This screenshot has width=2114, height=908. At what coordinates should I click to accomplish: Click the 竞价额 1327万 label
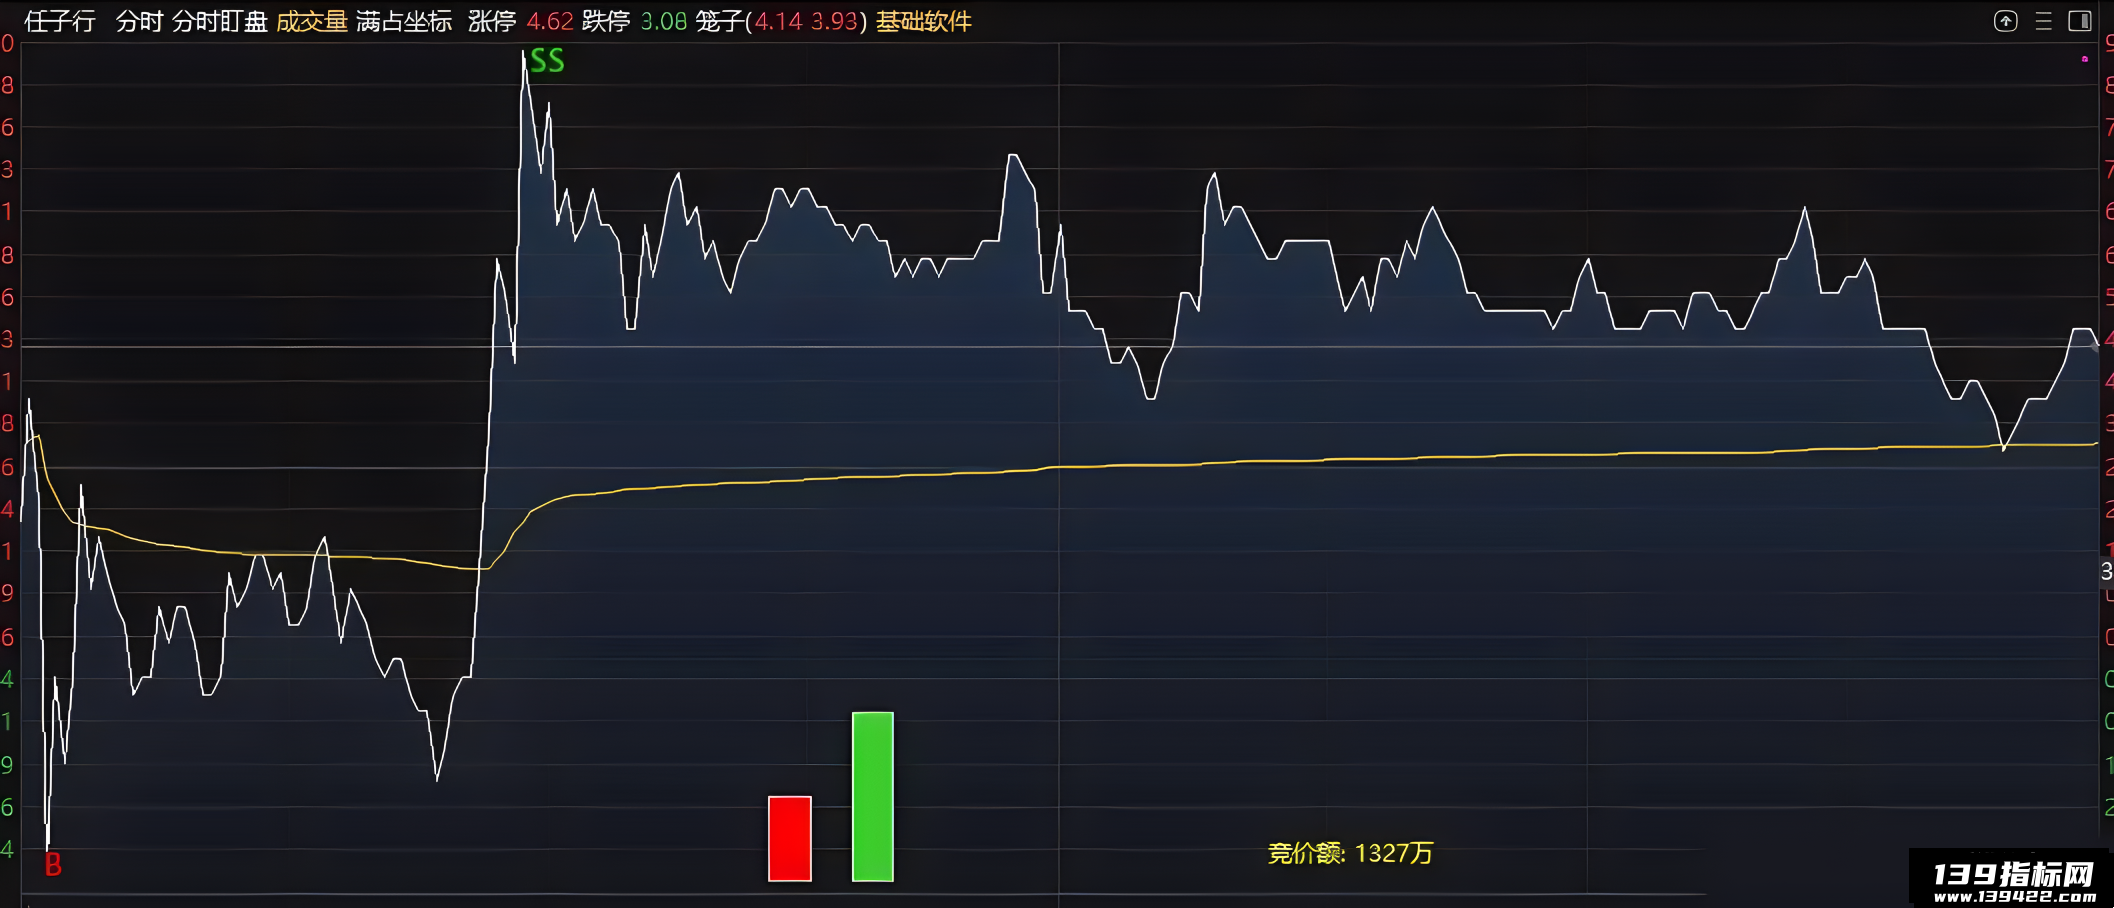1350,853
